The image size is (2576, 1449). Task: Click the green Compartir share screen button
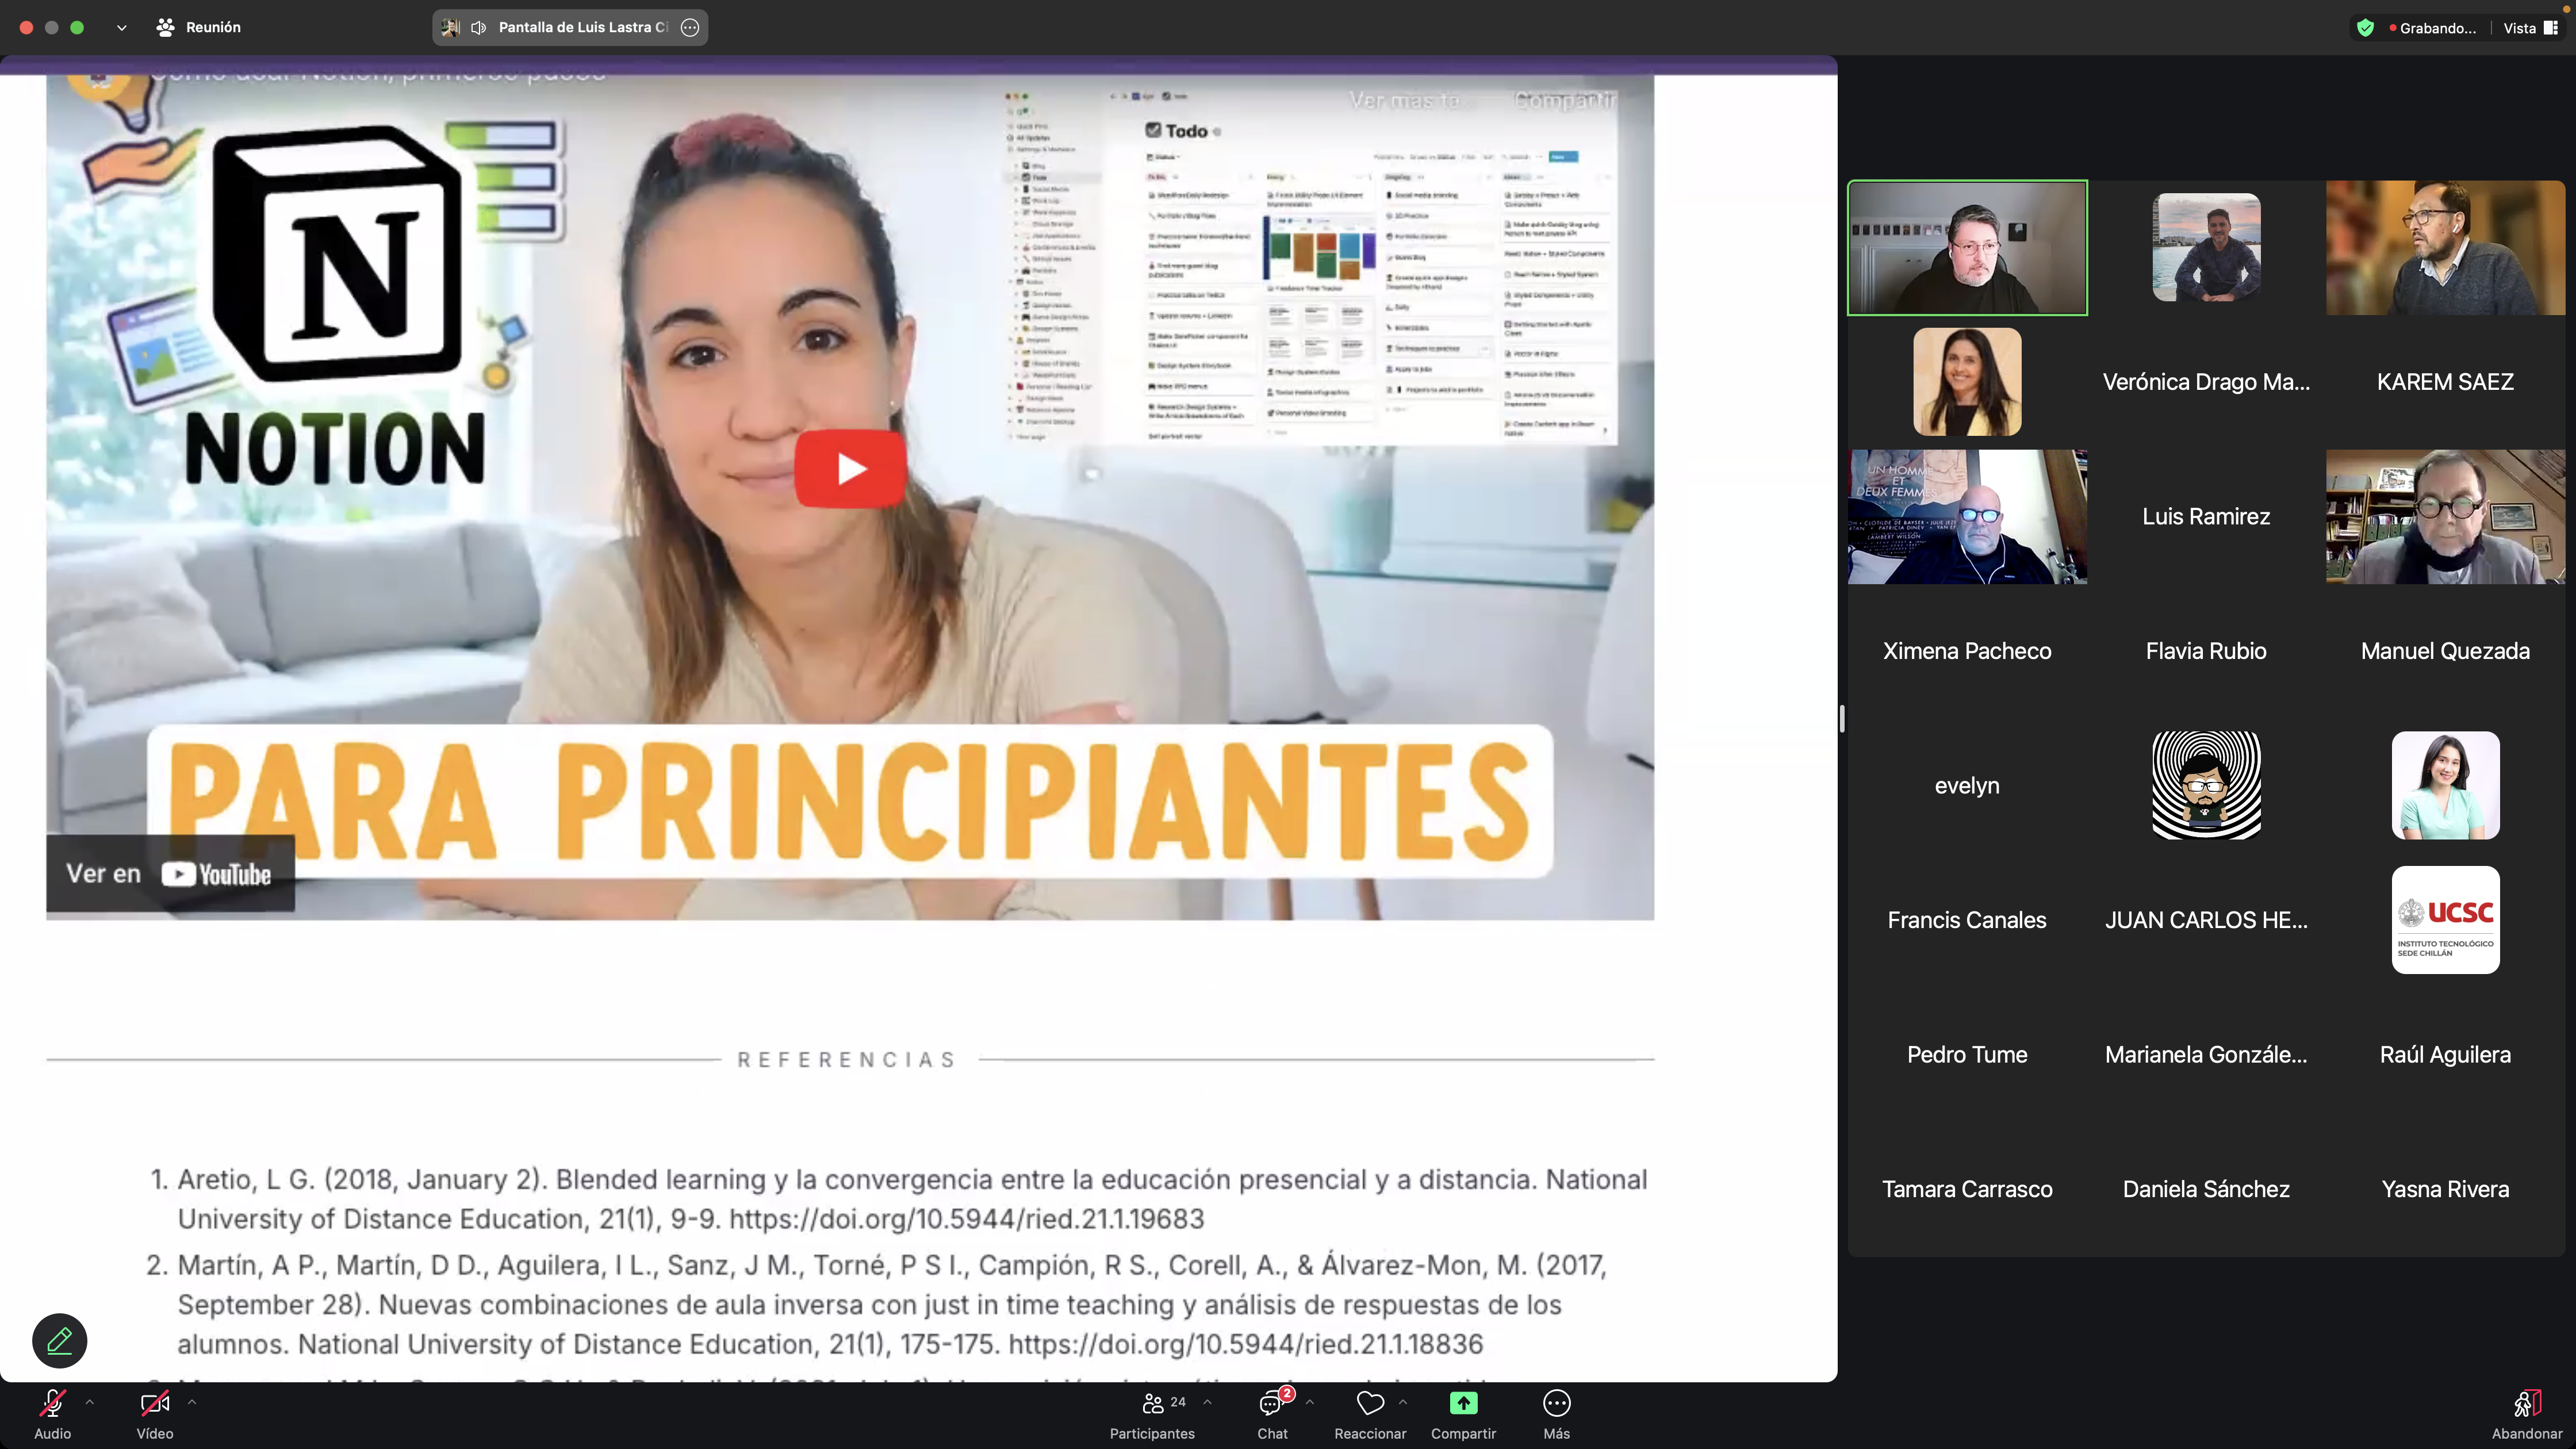point(1463,1414)
